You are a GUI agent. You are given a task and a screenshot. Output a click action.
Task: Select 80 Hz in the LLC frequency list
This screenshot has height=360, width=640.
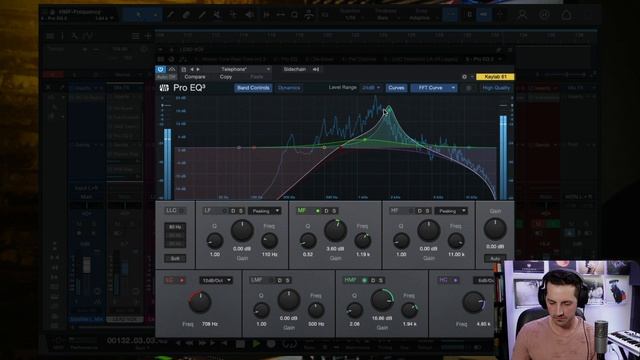tap(175, 227)
